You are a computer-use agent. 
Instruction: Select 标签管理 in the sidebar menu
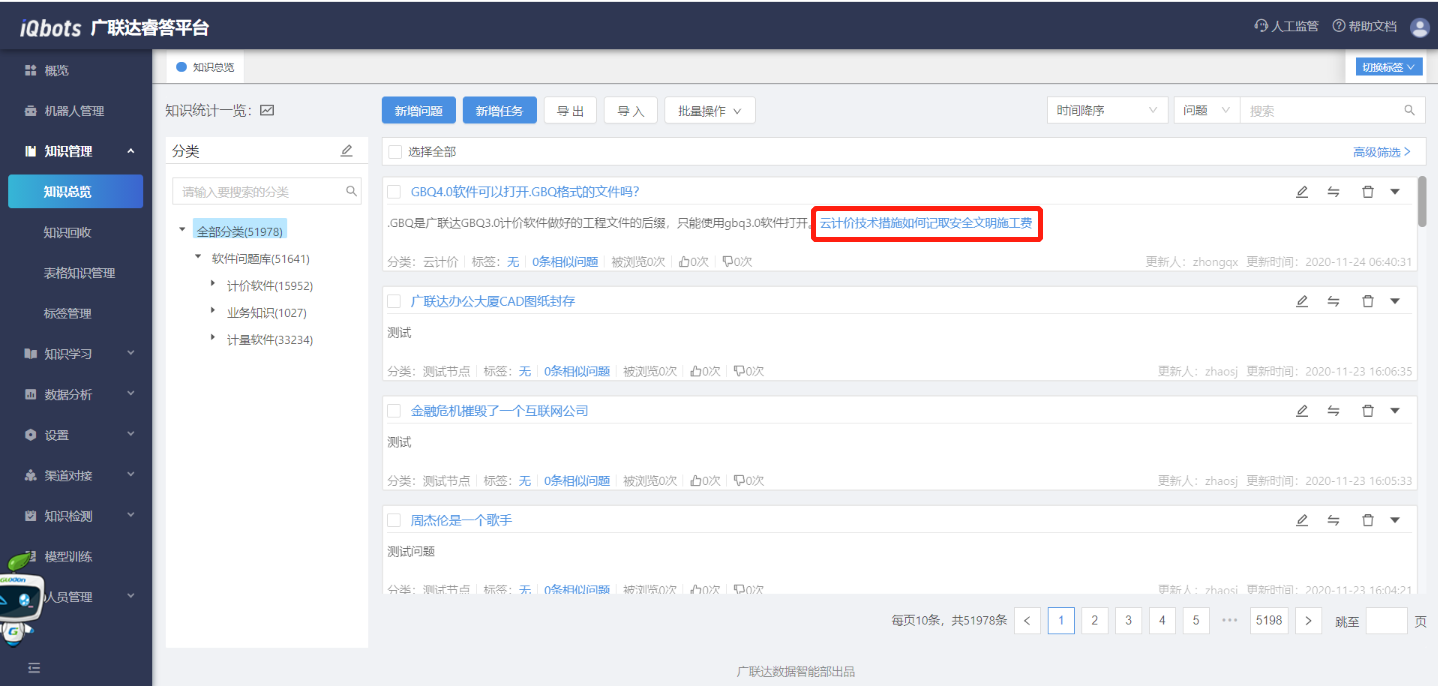click(67, 313)
